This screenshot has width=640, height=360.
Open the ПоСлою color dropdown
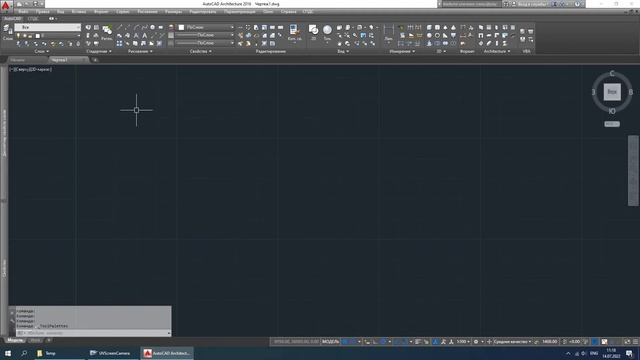pos(206,27)
